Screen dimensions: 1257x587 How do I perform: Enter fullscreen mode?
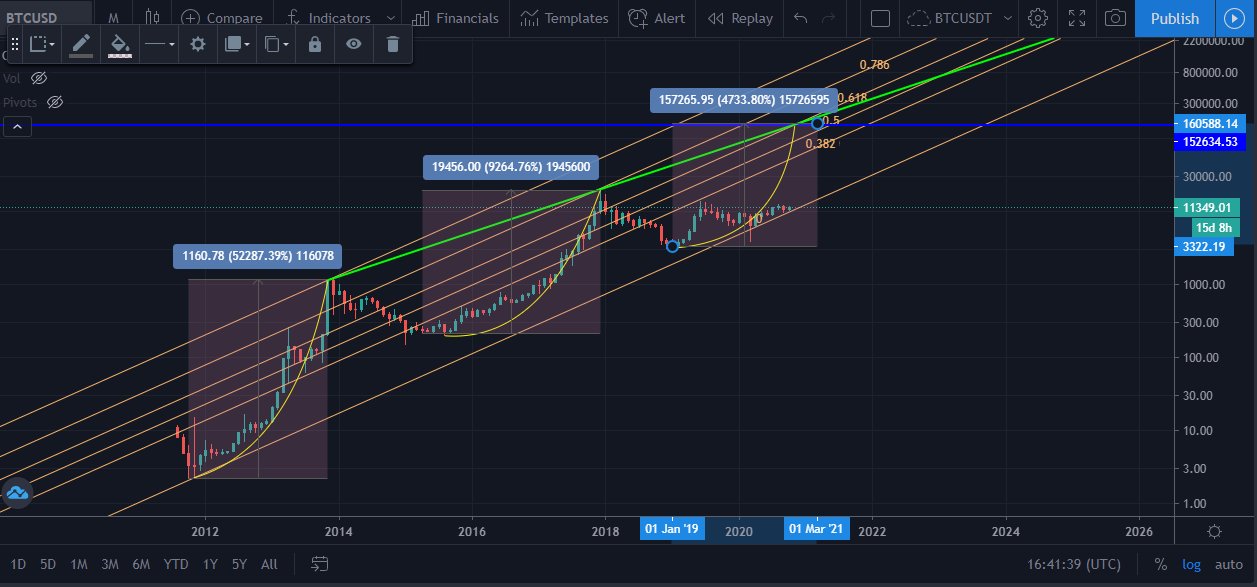(1077, 18)
